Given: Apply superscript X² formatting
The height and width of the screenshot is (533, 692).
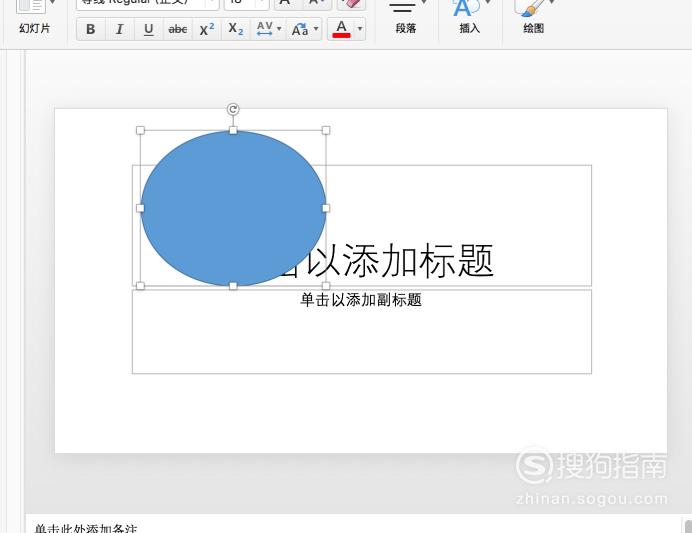Looking at the screenshot, I should click(207, 29).
